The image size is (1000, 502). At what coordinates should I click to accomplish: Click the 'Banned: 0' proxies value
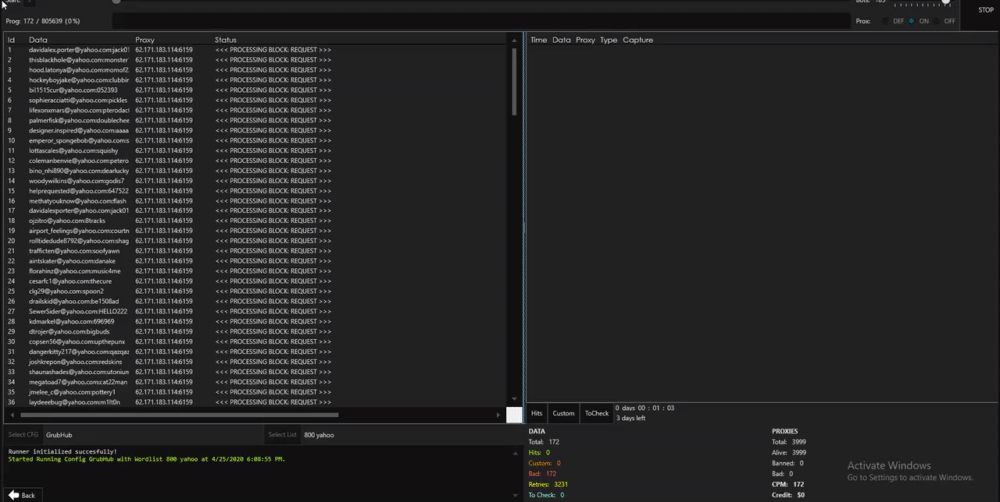point(788,463)
